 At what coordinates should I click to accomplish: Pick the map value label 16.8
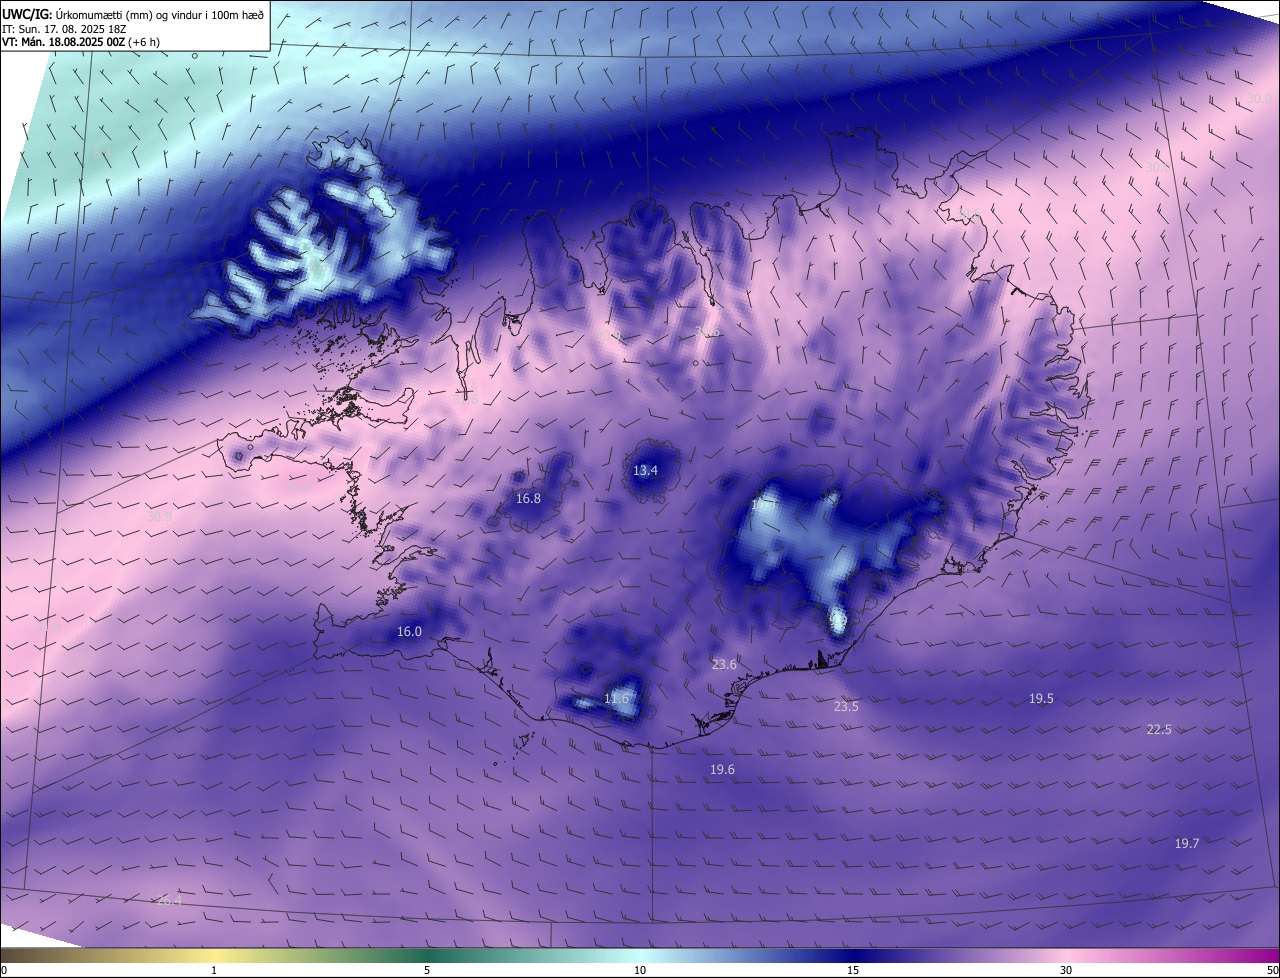coord(528,498)
